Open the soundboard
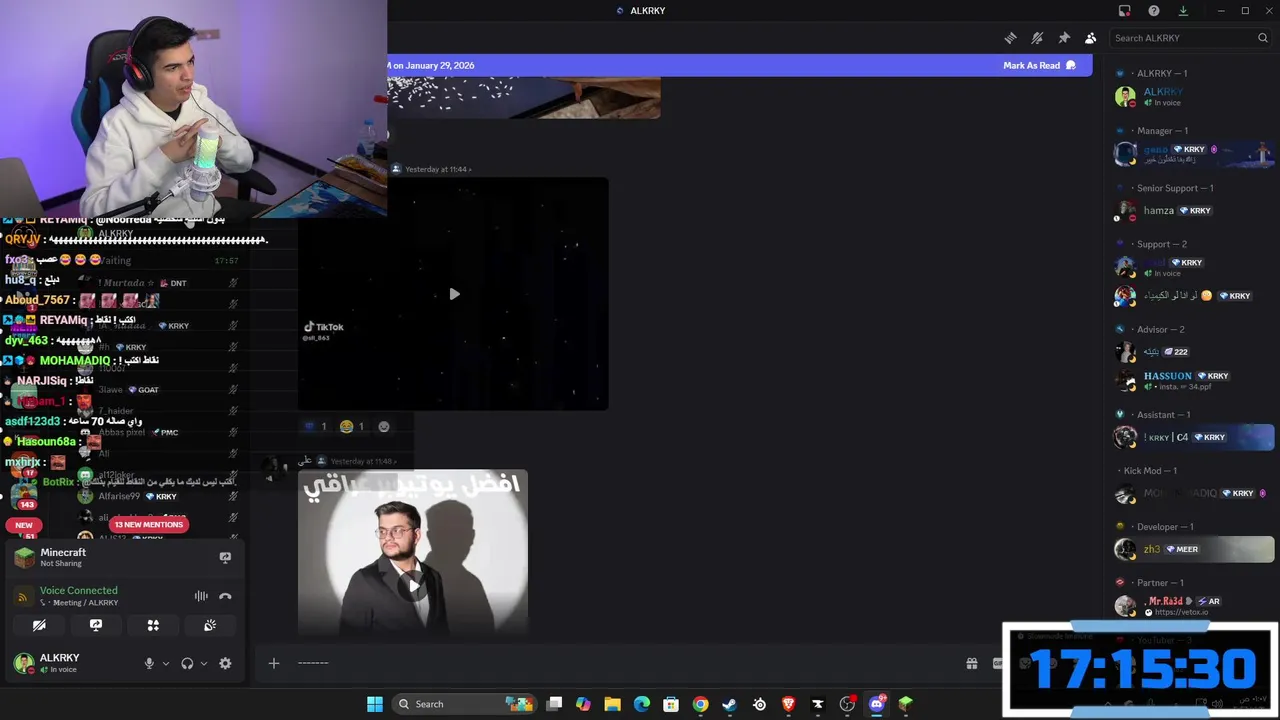This screenshot has height=720, width=1280. pyautogui.click(x=210, y=625)
